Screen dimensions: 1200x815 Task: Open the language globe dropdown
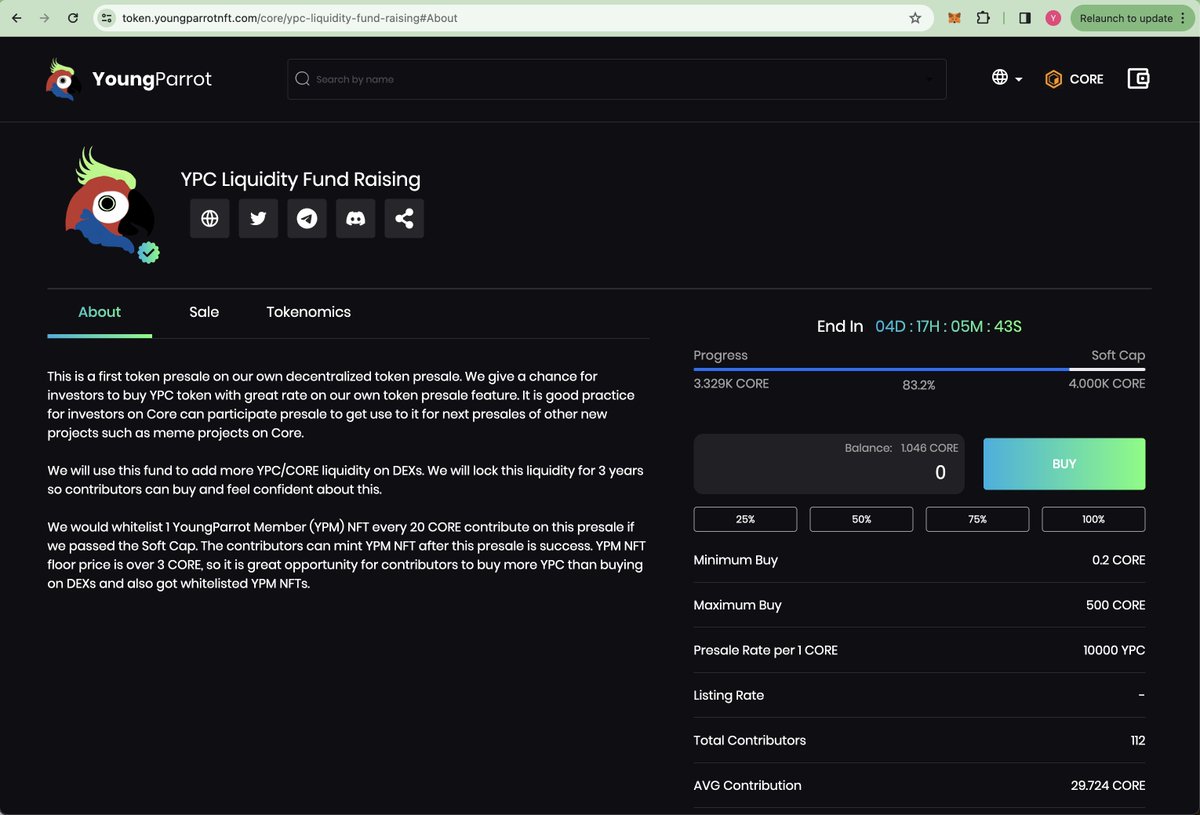click(x=1007, y=78)
